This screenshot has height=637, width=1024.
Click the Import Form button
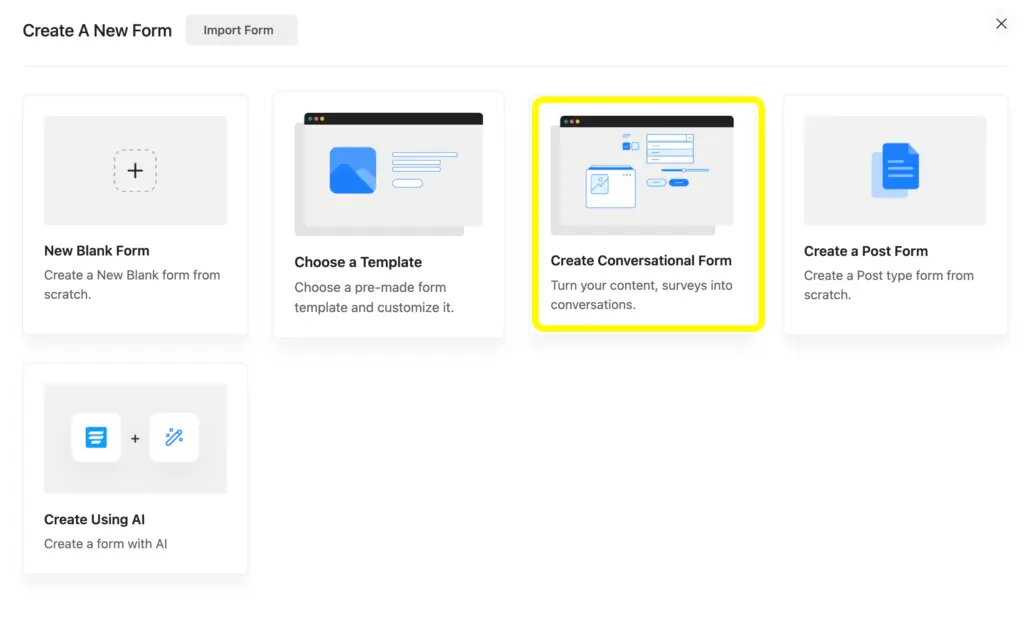point(242,30)
